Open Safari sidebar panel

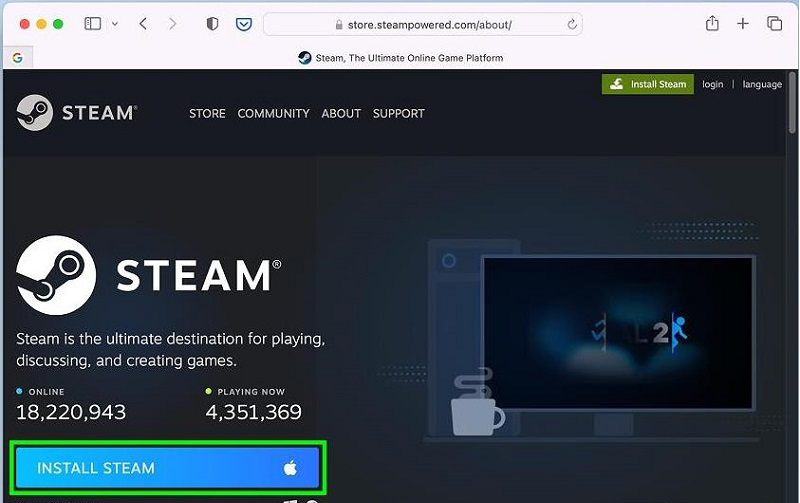pos(93,24)
